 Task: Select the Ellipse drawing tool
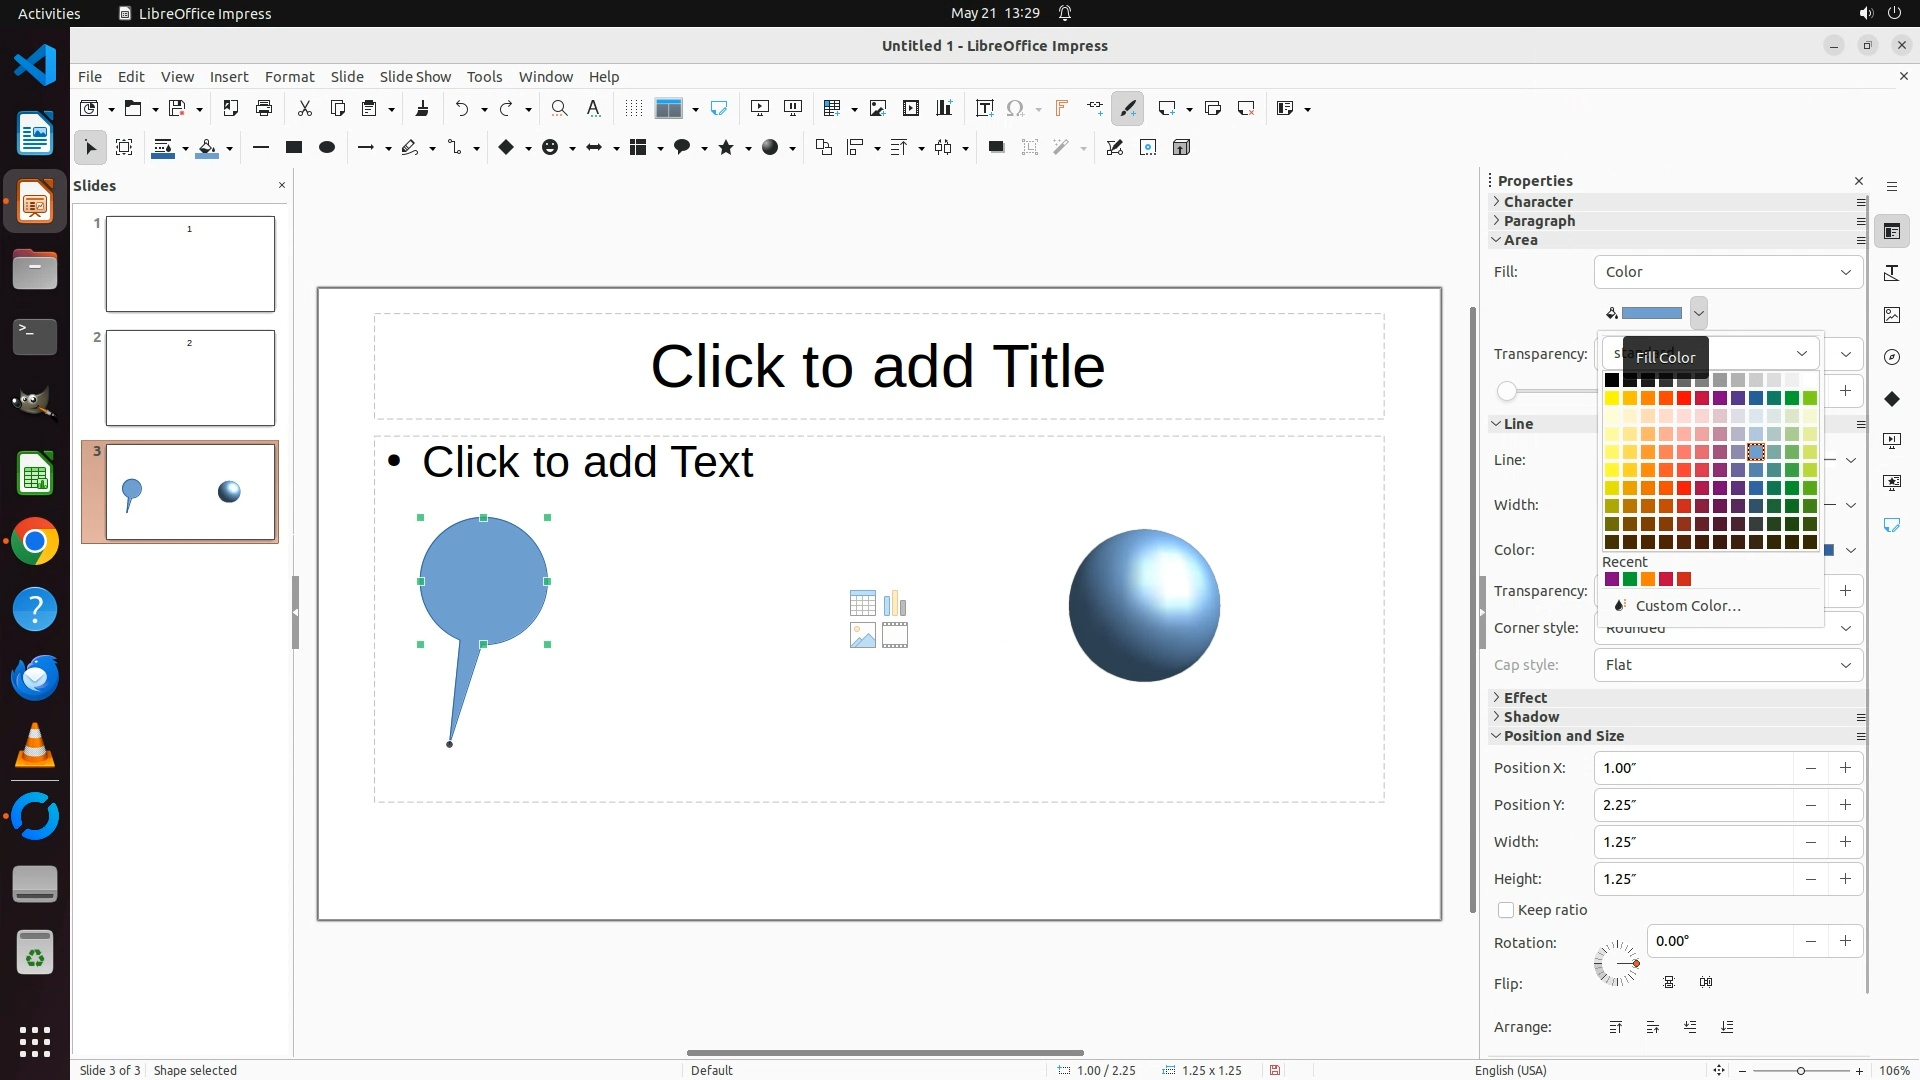(x=326, y=147)
